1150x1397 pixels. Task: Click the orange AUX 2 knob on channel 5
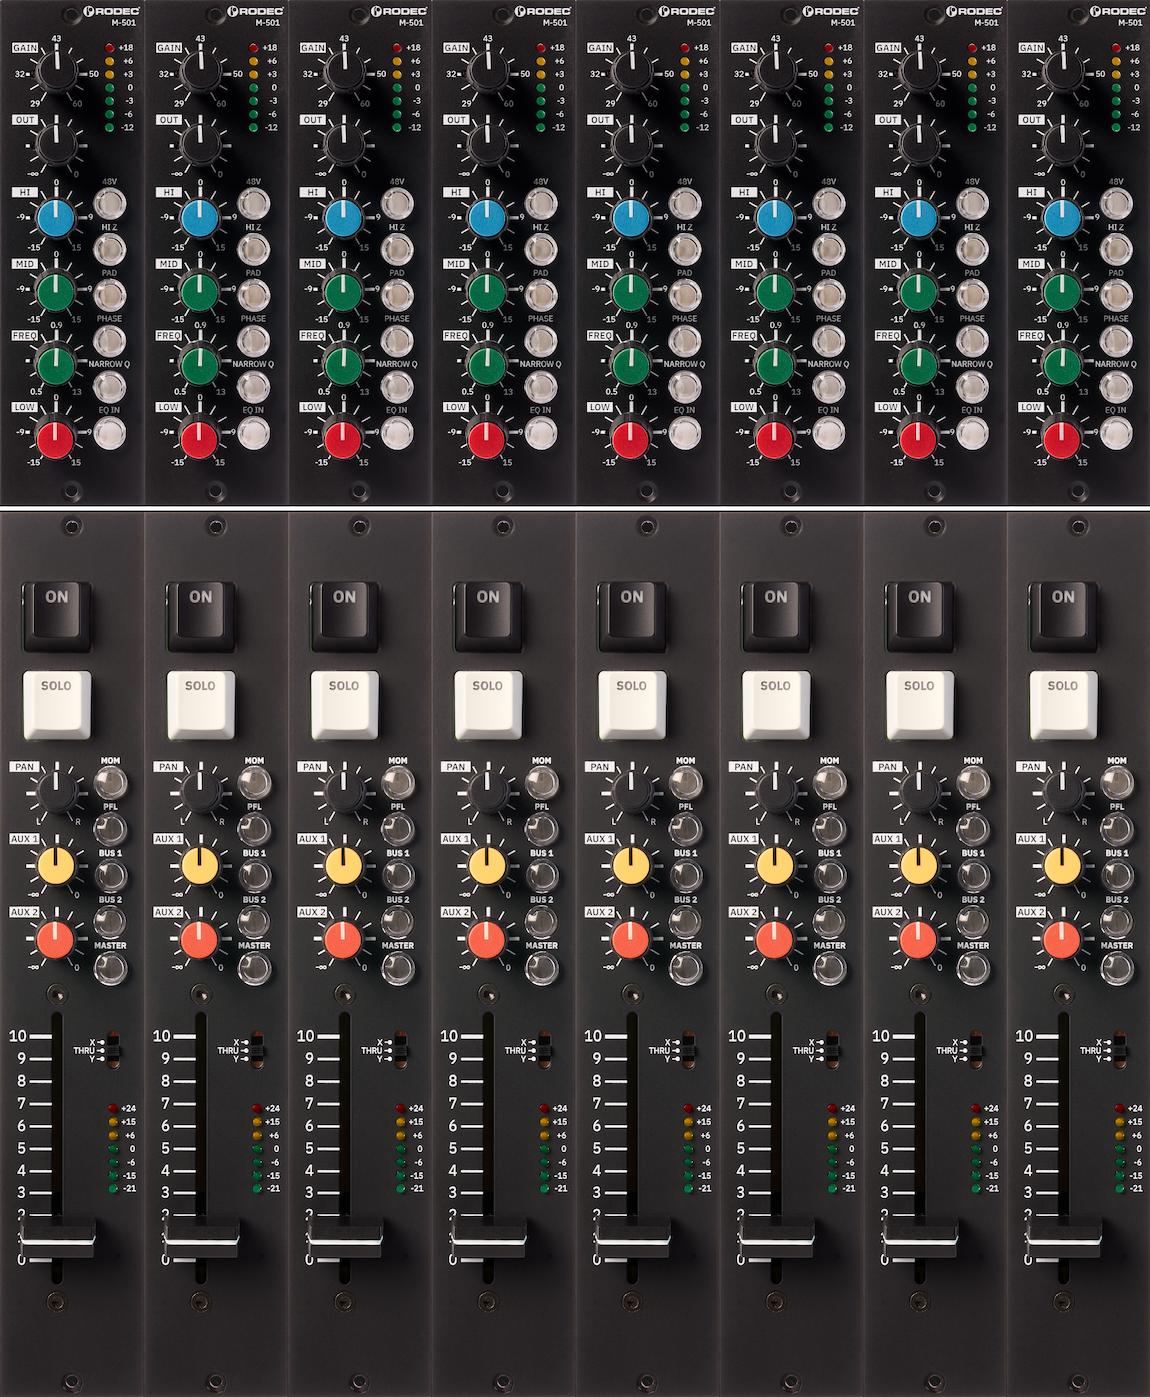click(x=631, y=939)
